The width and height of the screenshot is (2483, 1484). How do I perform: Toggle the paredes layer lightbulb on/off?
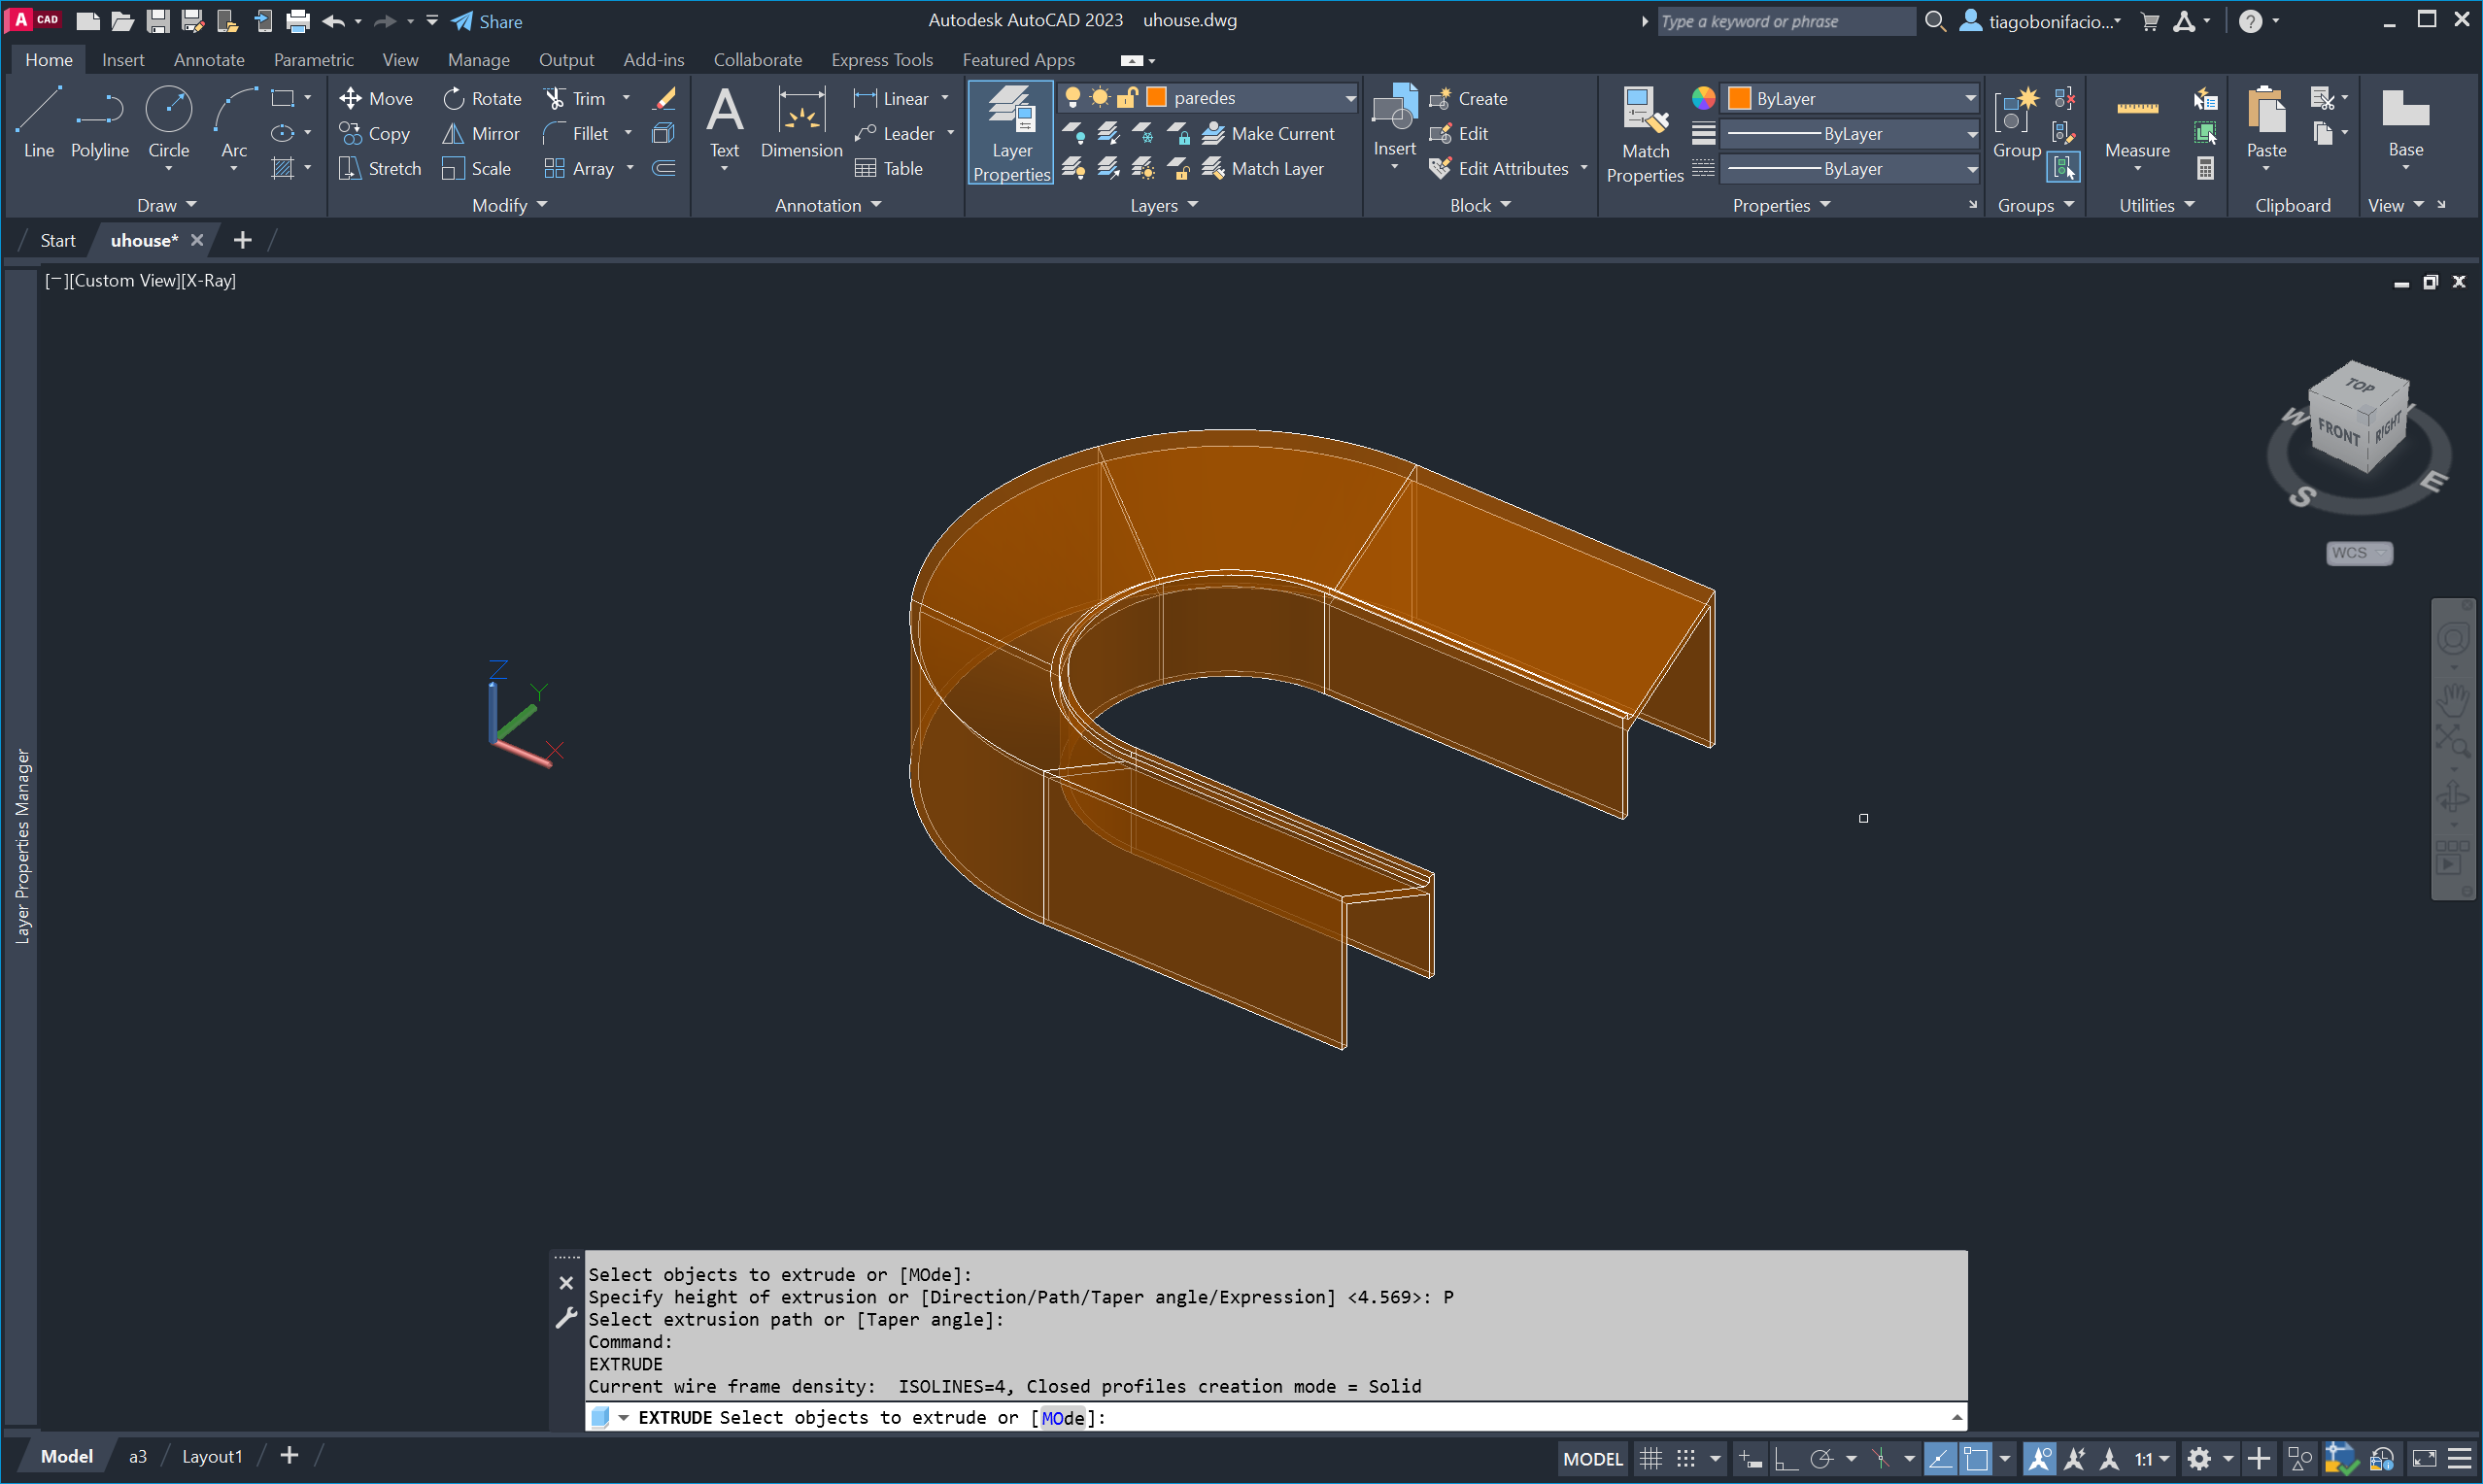[x=1072, y=97]
